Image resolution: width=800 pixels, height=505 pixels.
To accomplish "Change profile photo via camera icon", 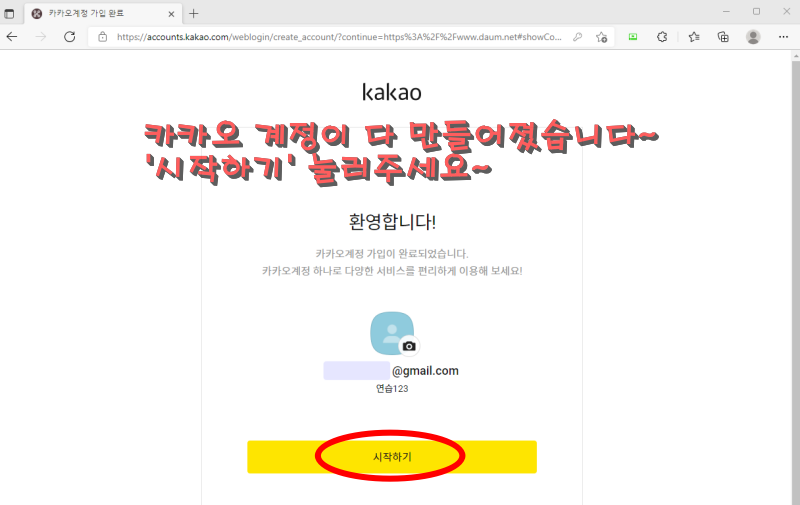I will [409, 346].
